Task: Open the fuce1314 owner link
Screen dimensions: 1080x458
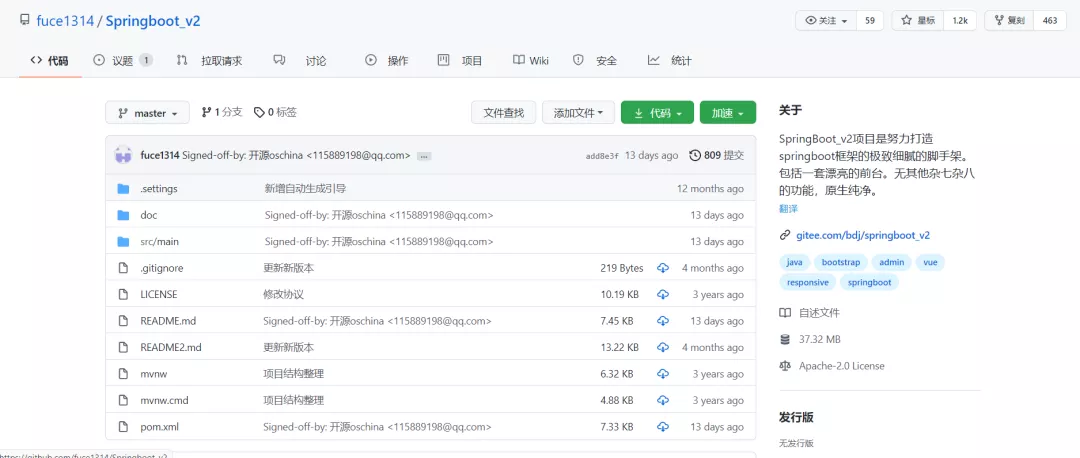Action: tap(65, 21)
